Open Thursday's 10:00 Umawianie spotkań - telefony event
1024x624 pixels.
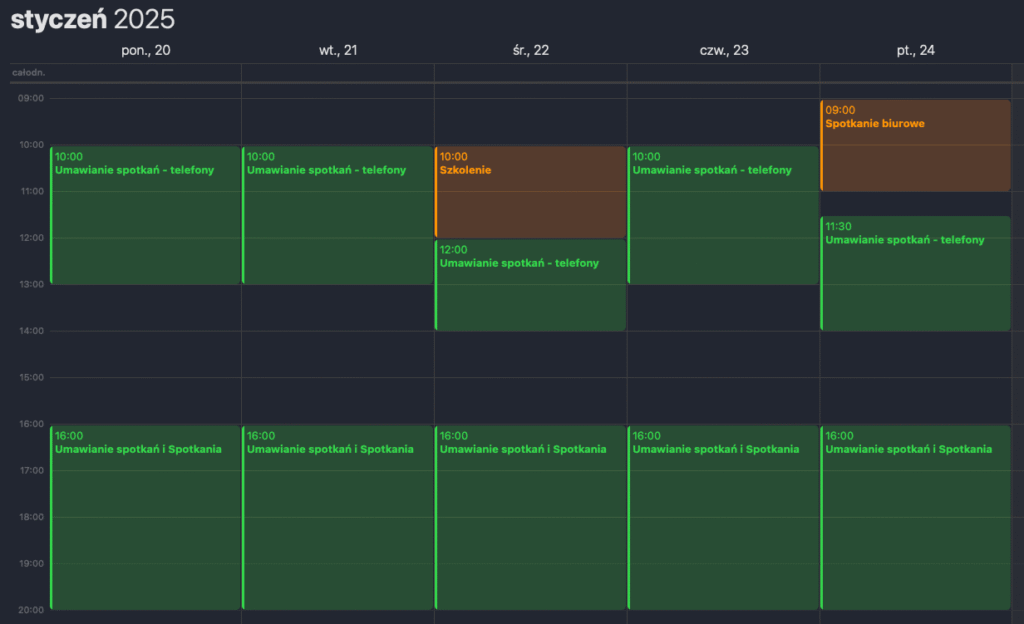click(723, 215)
